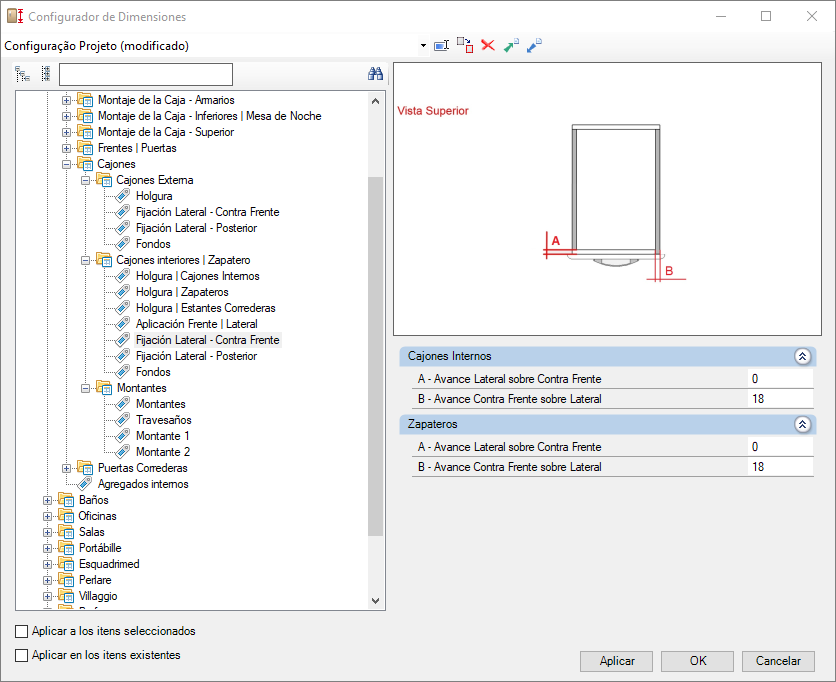Select the Perlare tree item
836x682 pixels.
click(95, 580)
